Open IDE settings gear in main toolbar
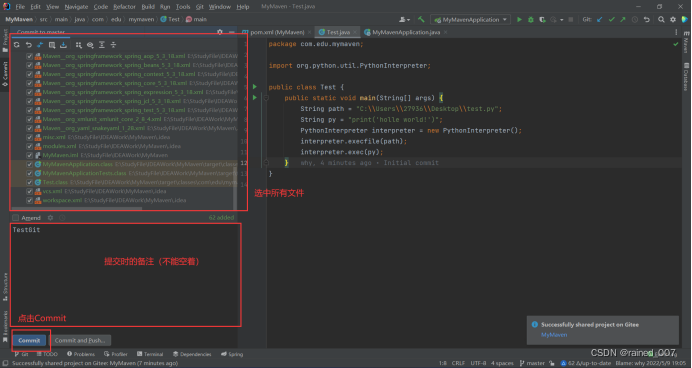Image resolution: width=692 pixels, height=368 pixels. 673,19
